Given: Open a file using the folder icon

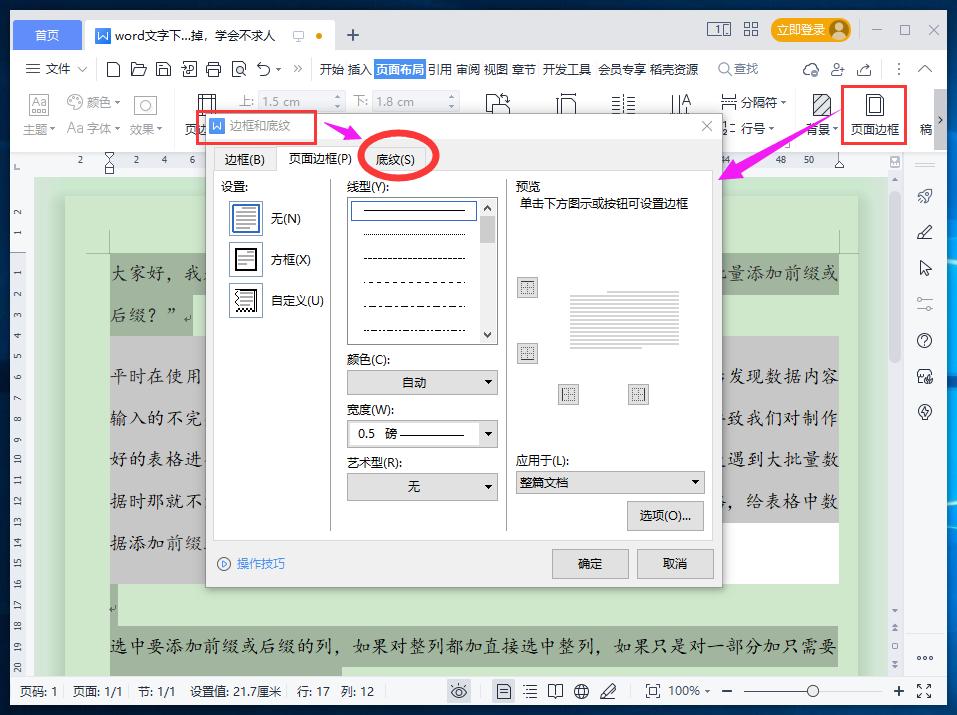Looking at the screenshot, I should click(138, 69).
